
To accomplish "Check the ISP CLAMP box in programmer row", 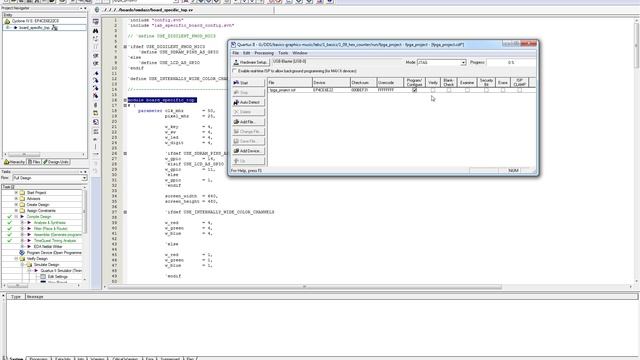I will [x=519, y=90].
